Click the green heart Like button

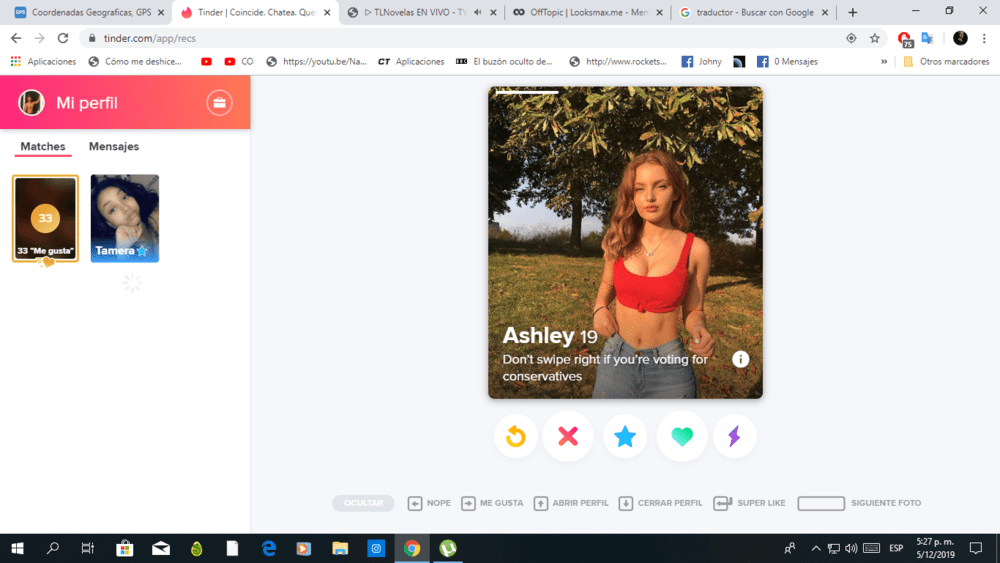(682, 436)
